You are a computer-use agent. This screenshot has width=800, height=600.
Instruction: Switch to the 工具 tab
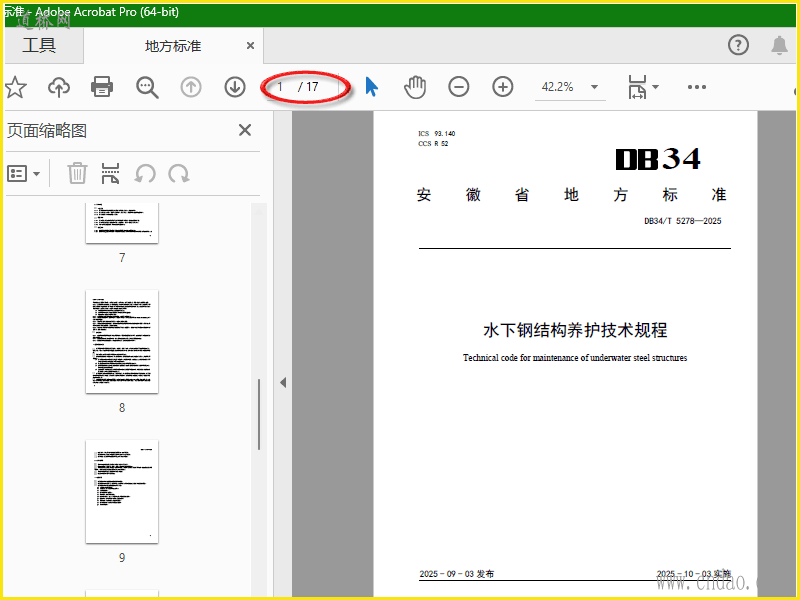(x=39, y=45)
